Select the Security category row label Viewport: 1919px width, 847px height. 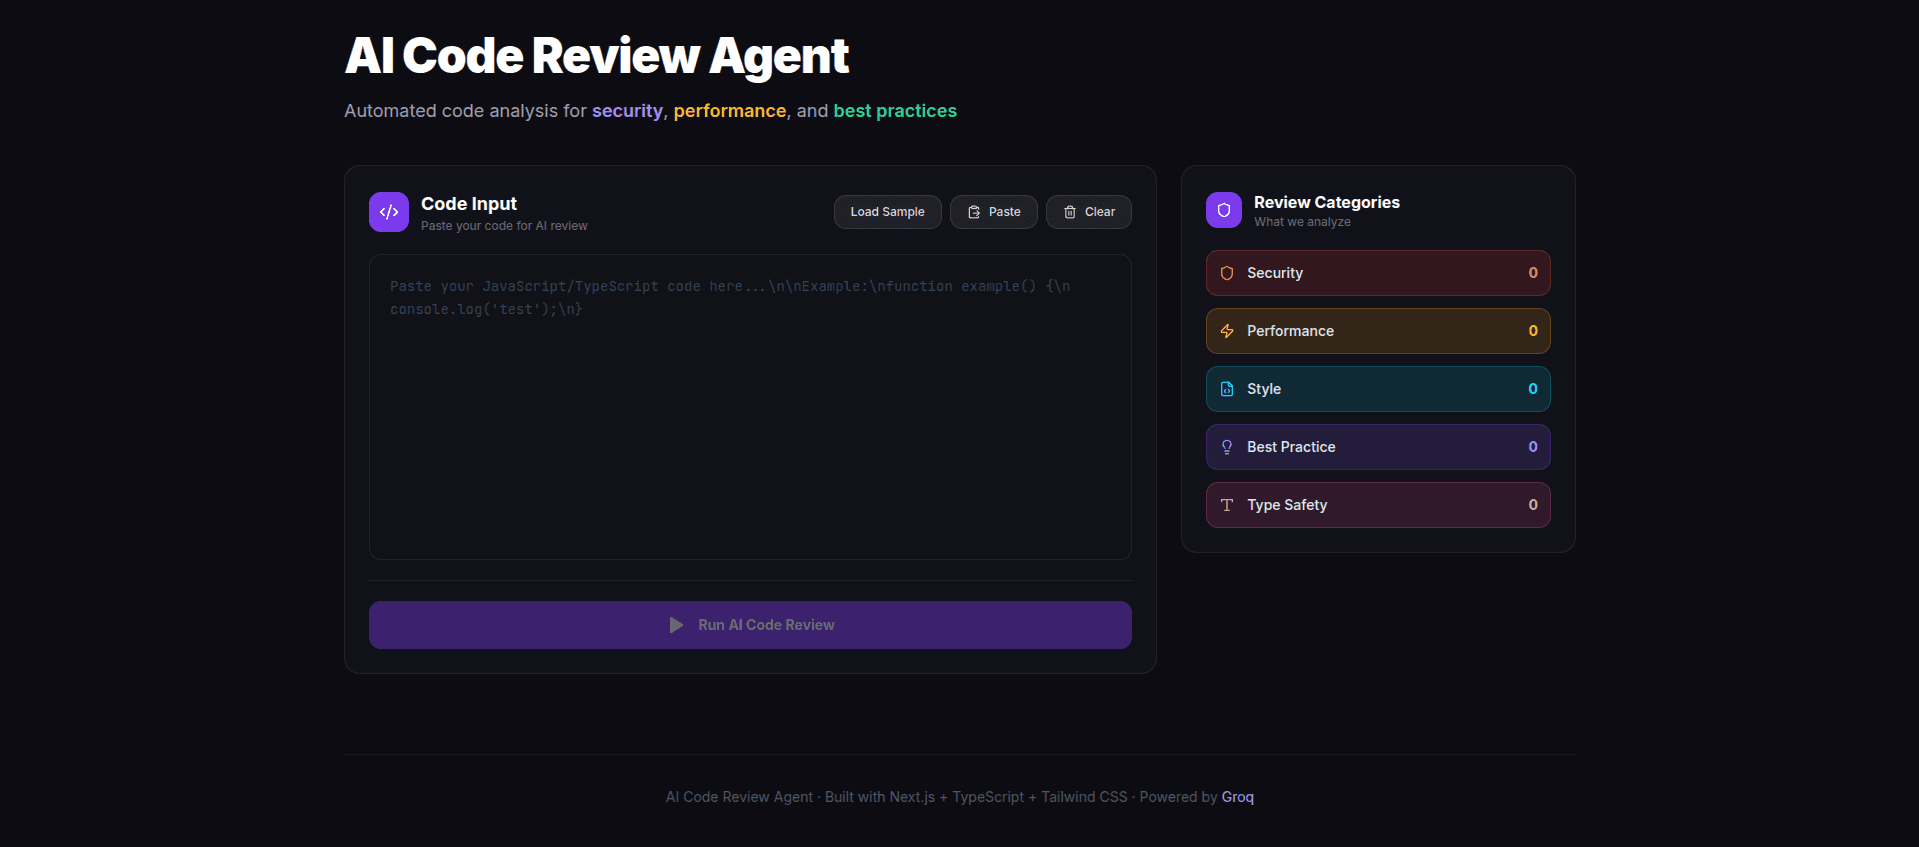coord(1275,273)
